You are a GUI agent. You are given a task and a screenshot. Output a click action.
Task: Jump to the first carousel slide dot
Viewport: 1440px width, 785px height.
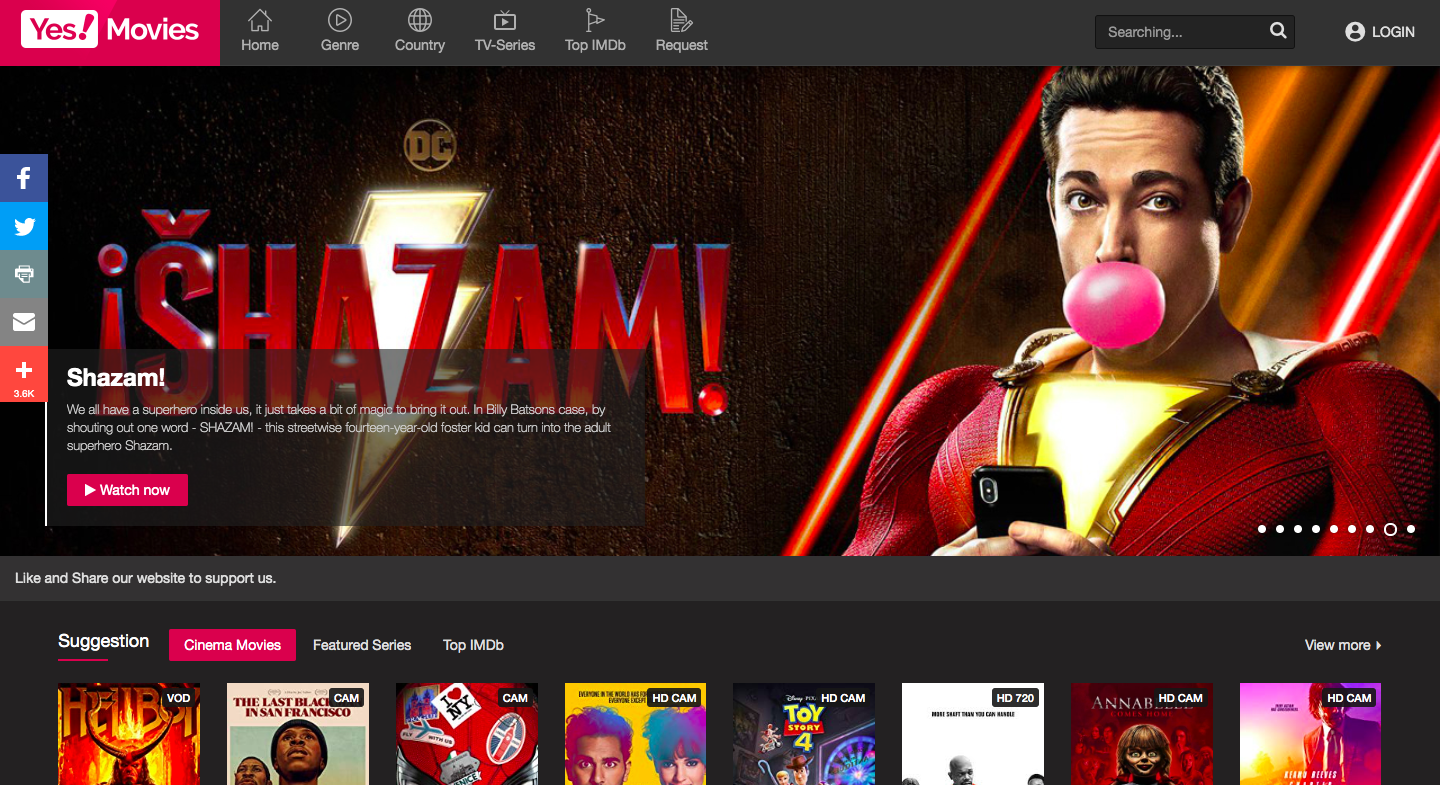point(1262,529)
